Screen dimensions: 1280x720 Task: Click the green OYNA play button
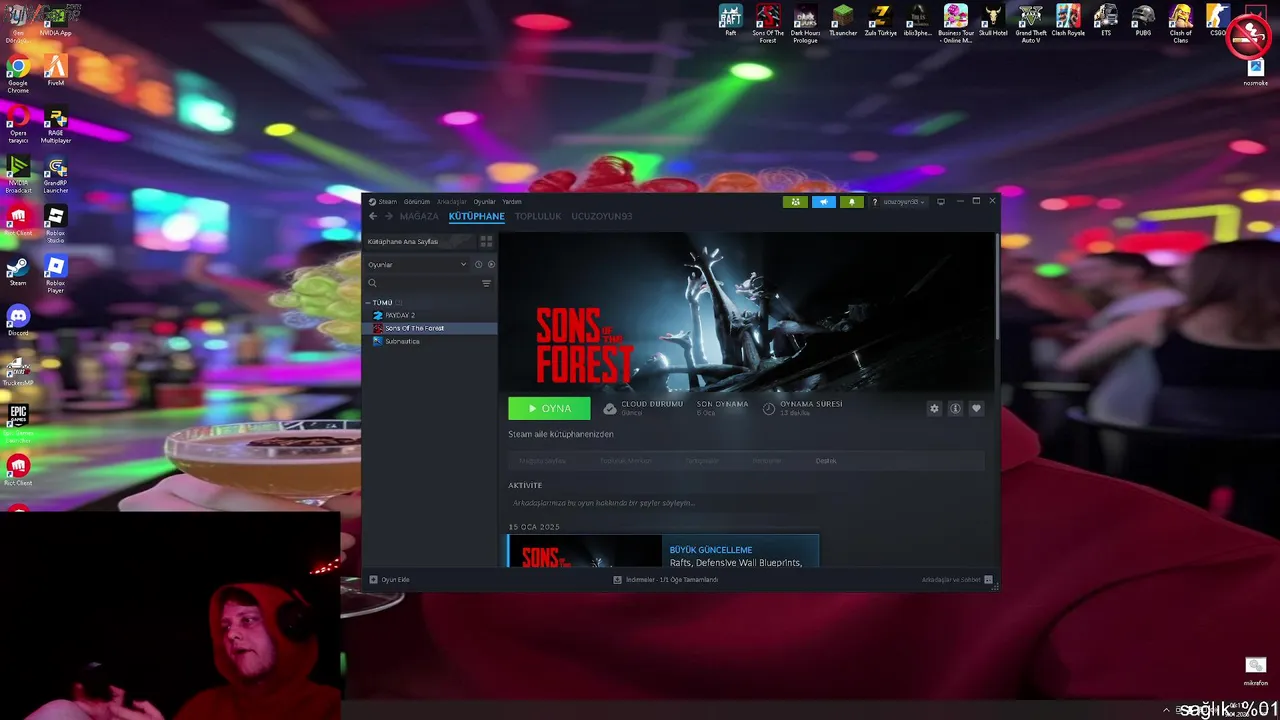pos(549,408)
